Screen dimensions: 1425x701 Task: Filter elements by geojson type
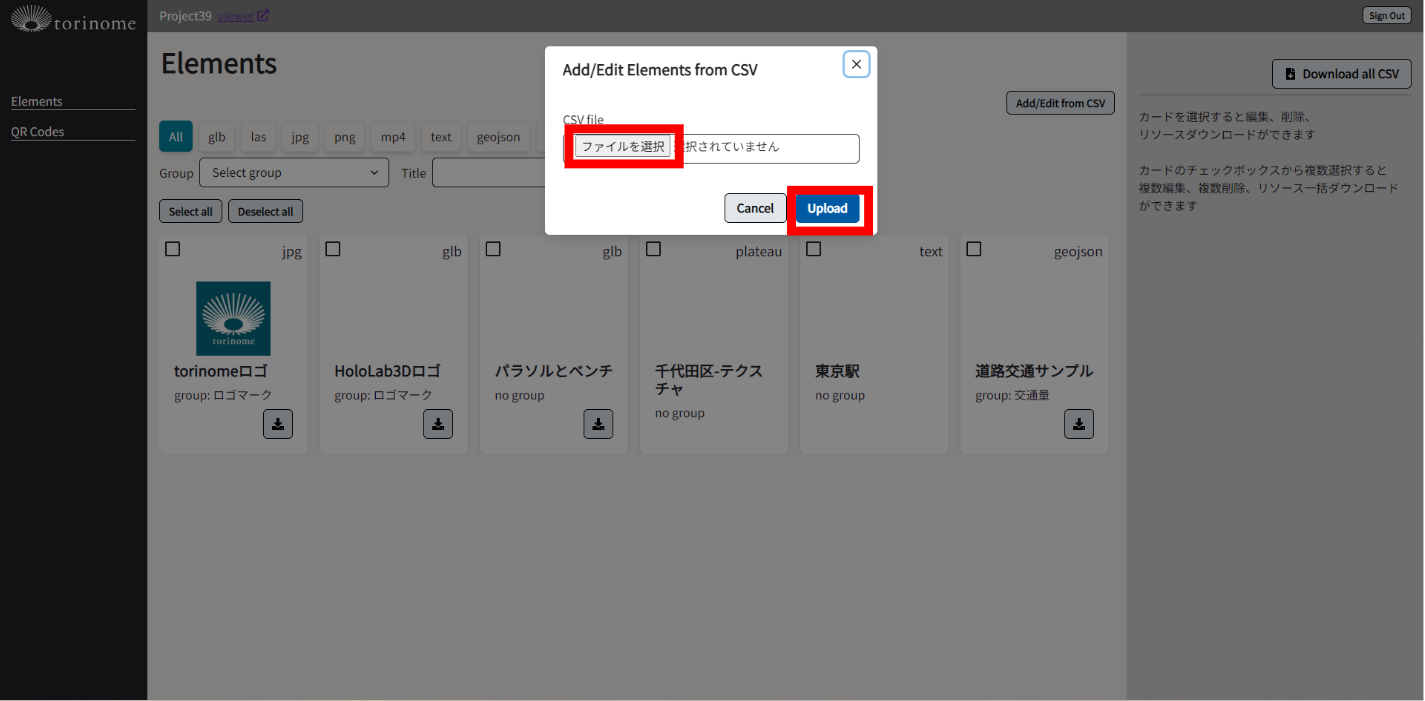click(x=498, y=137)
